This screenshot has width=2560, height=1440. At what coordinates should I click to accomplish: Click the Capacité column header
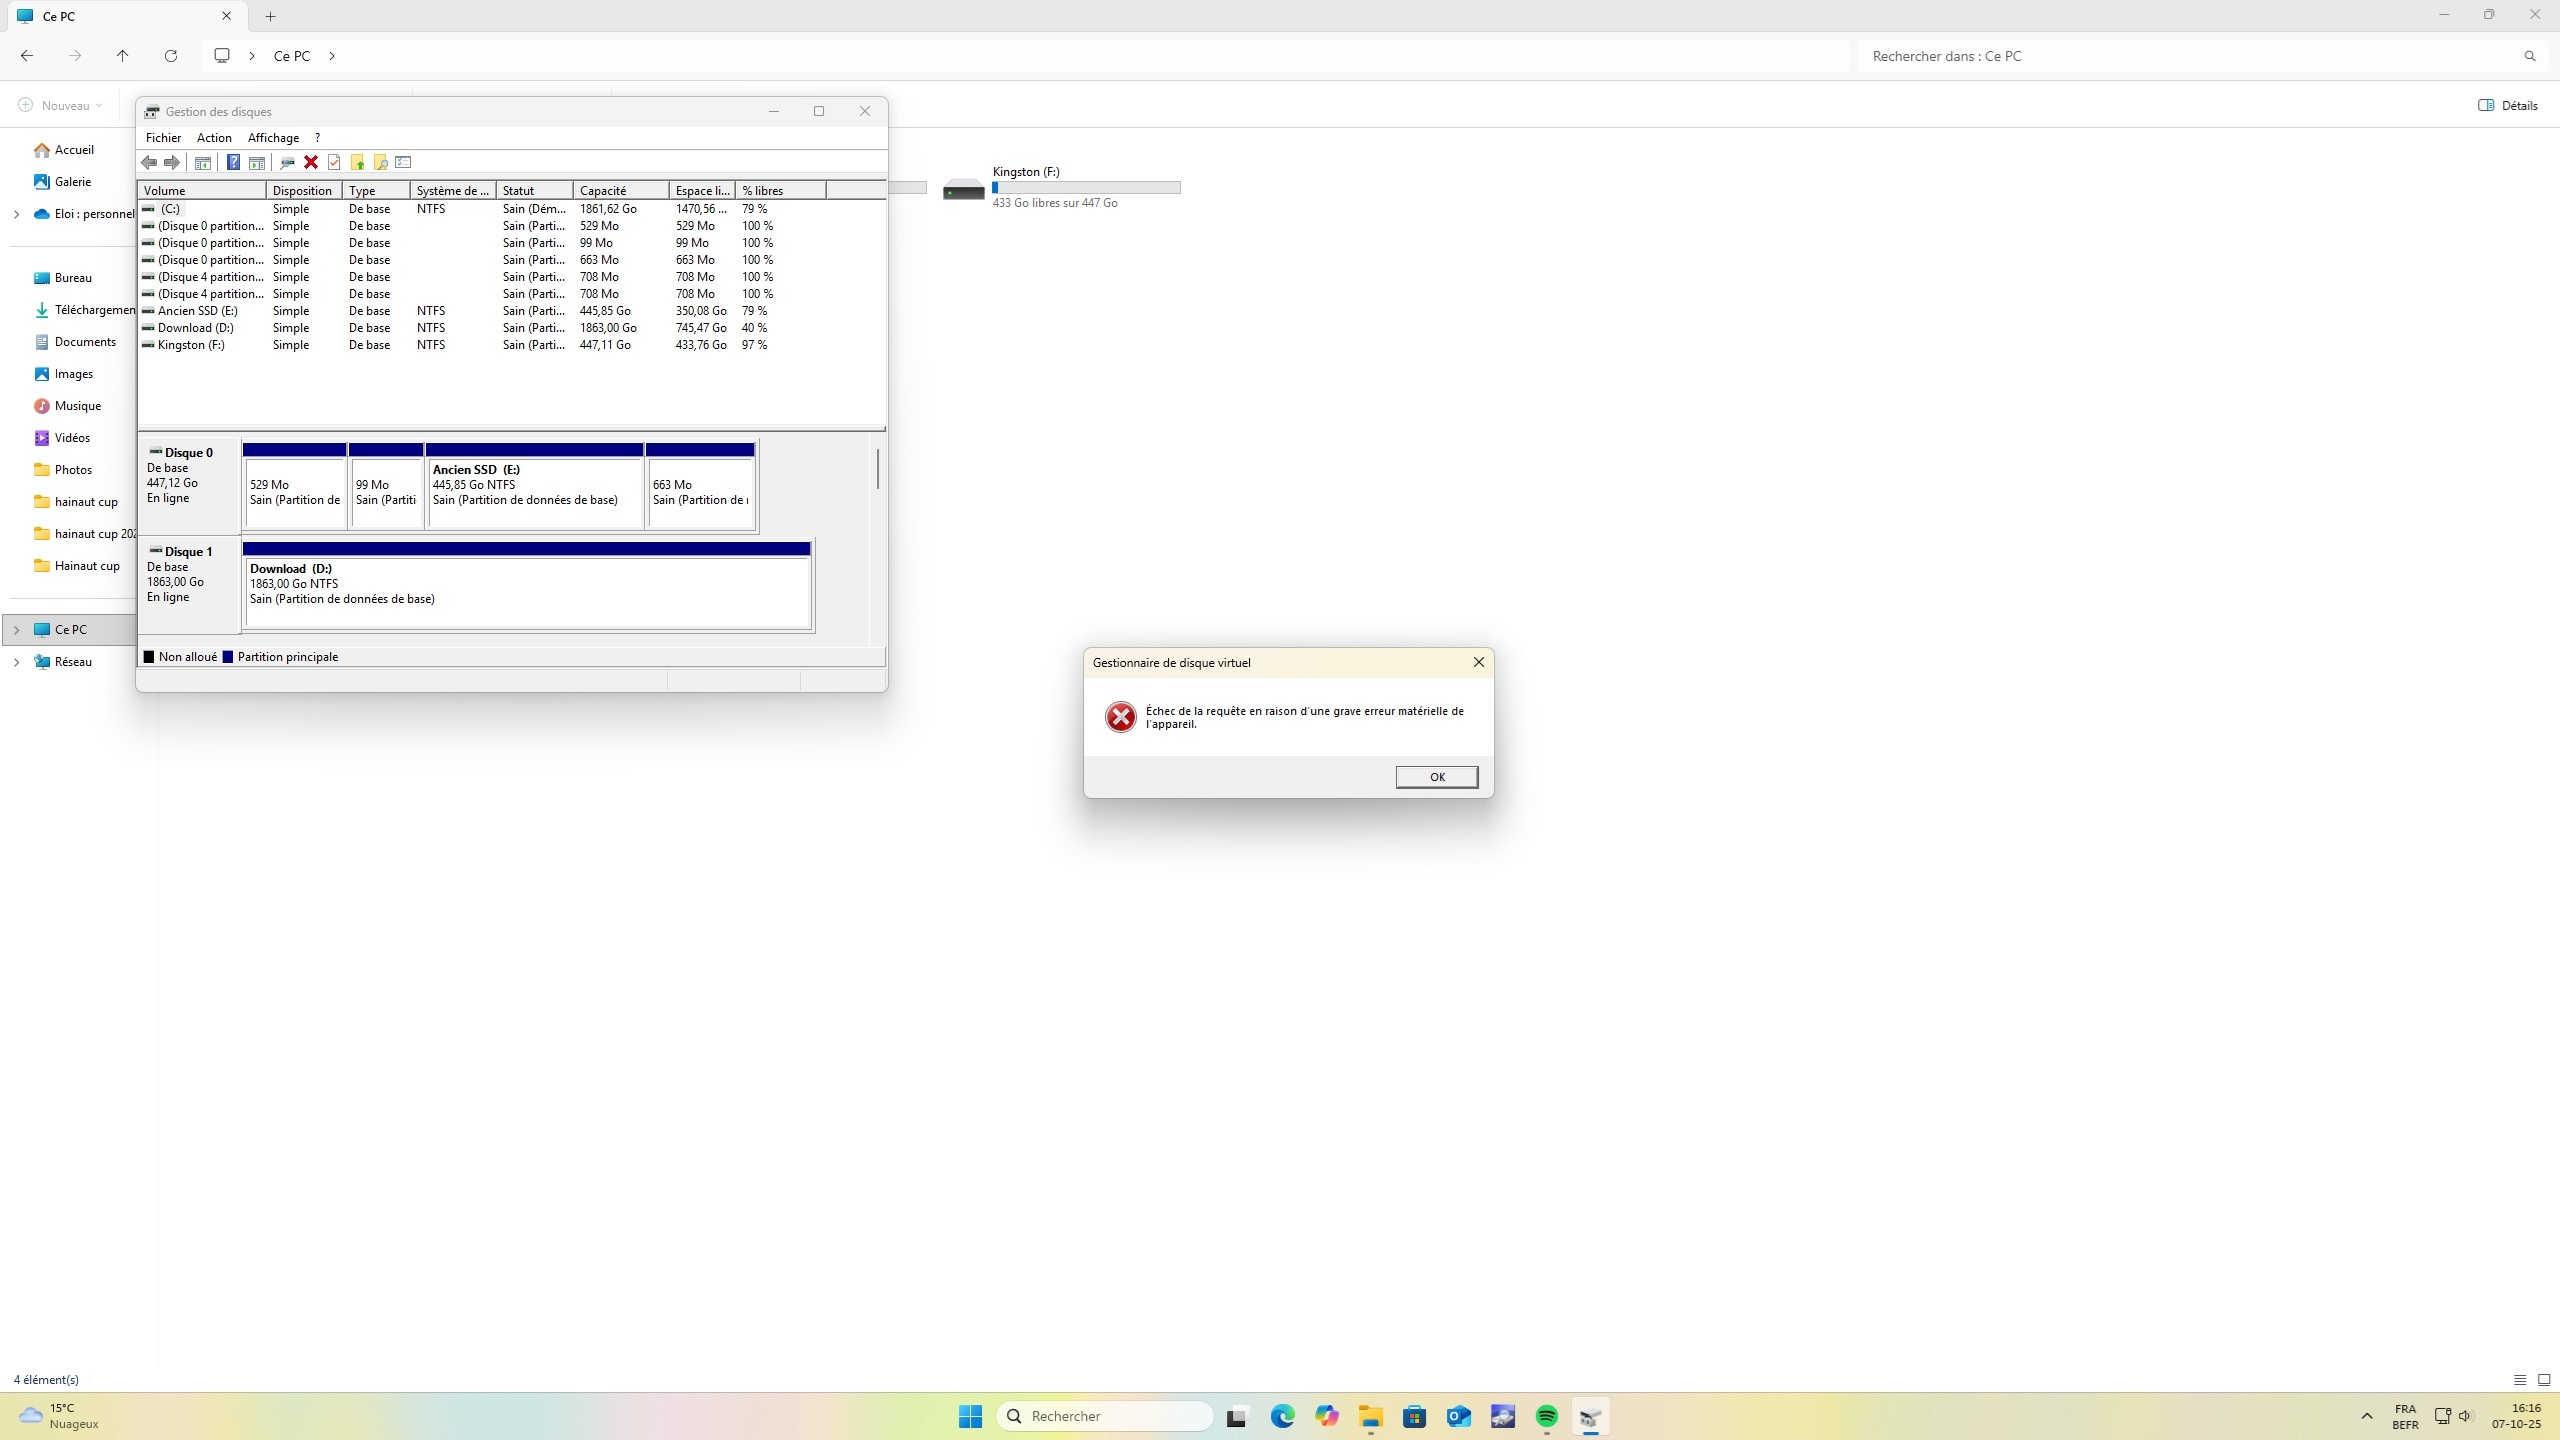click(x=620, y=190)
